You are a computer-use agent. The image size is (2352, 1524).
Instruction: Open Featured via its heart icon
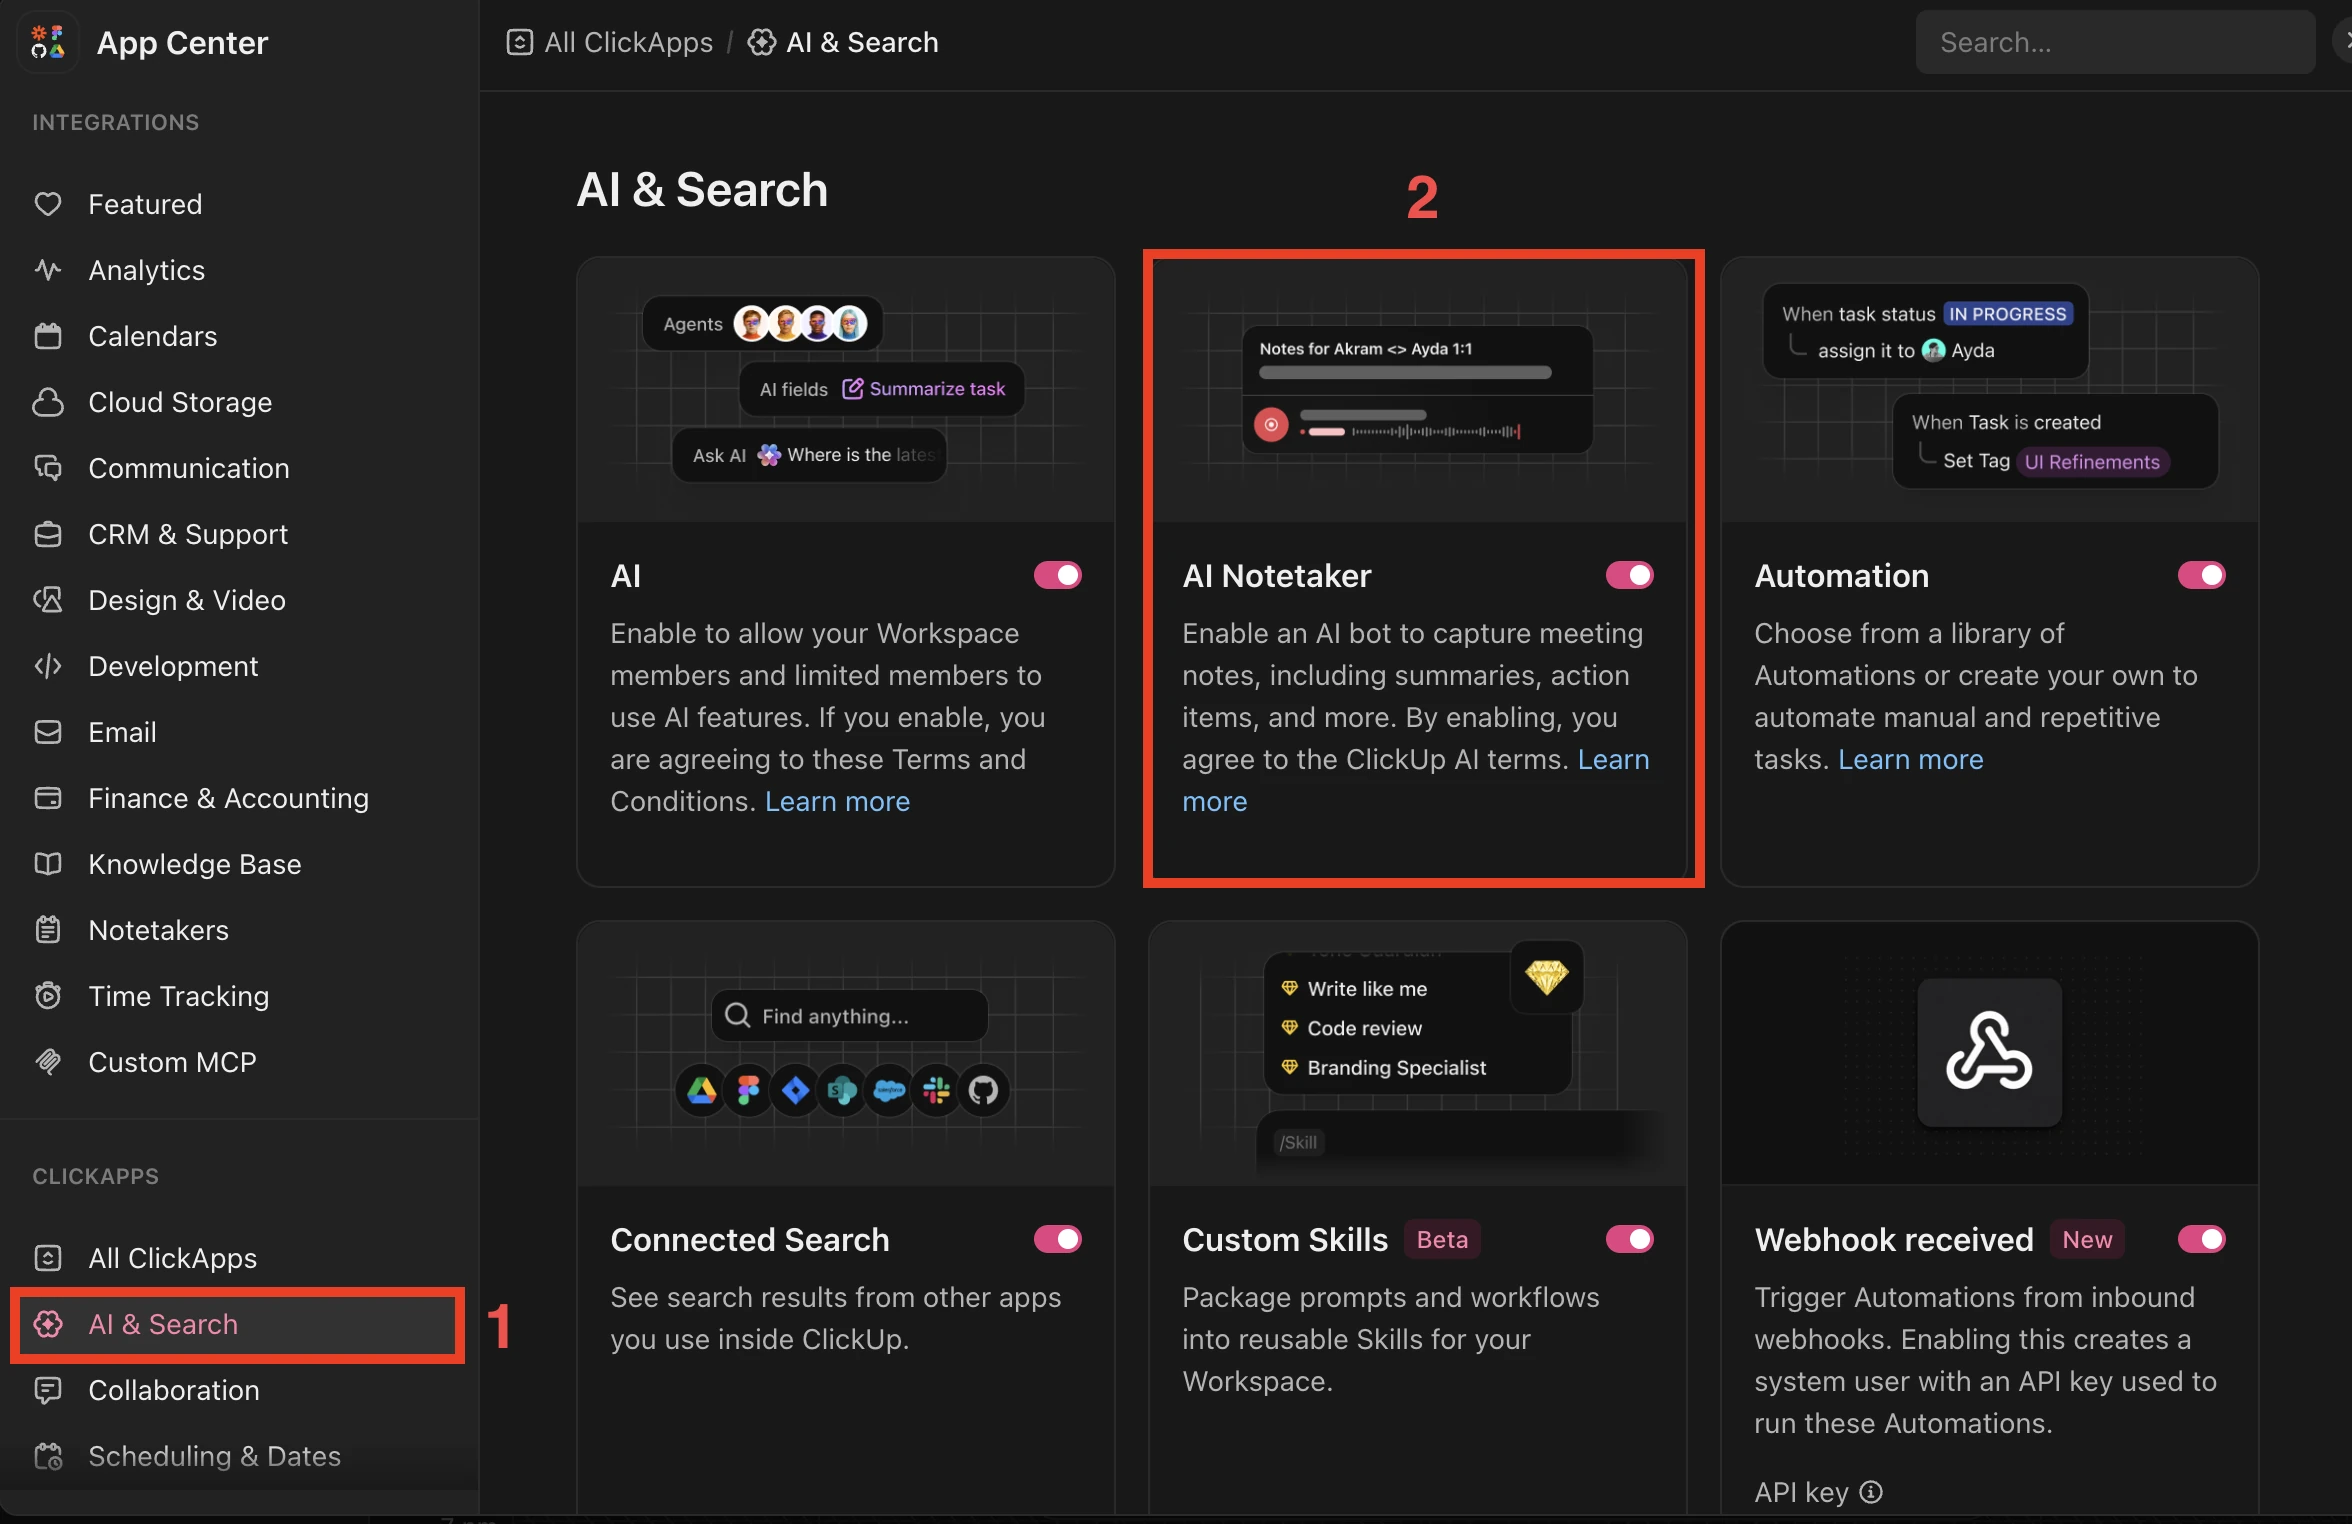tap(48, 204)
